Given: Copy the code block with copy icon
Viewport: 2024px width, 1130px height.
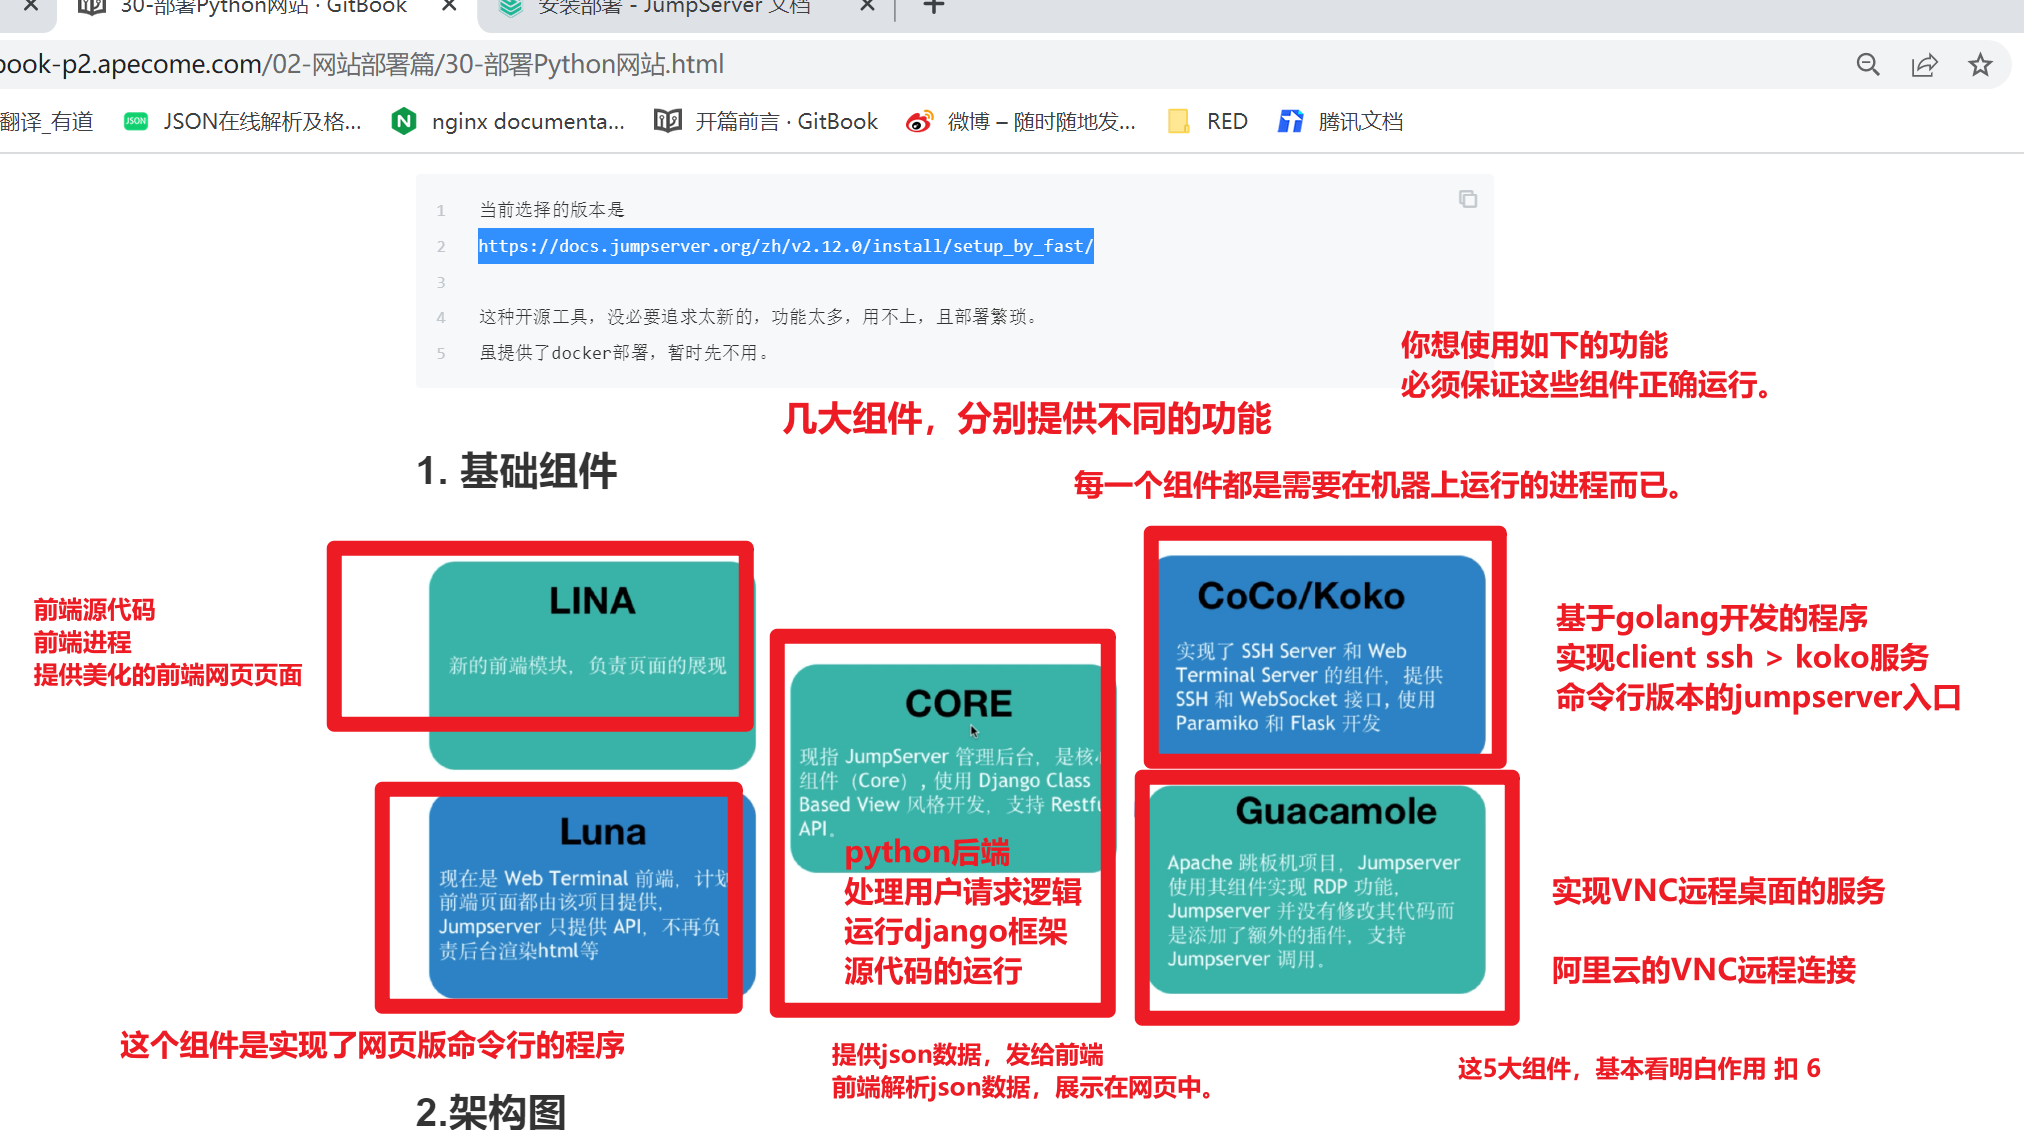Looking at the screenshot, I should (1467, 199).
